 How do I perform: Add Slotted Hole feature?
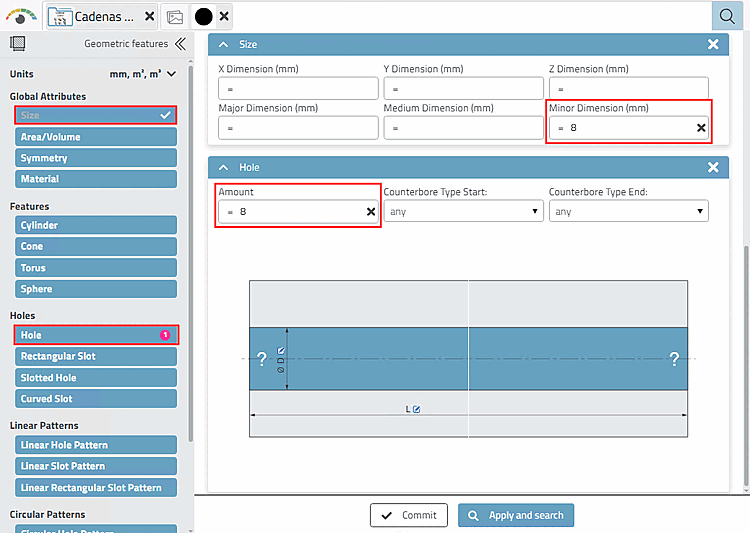(x=96, y=378)
